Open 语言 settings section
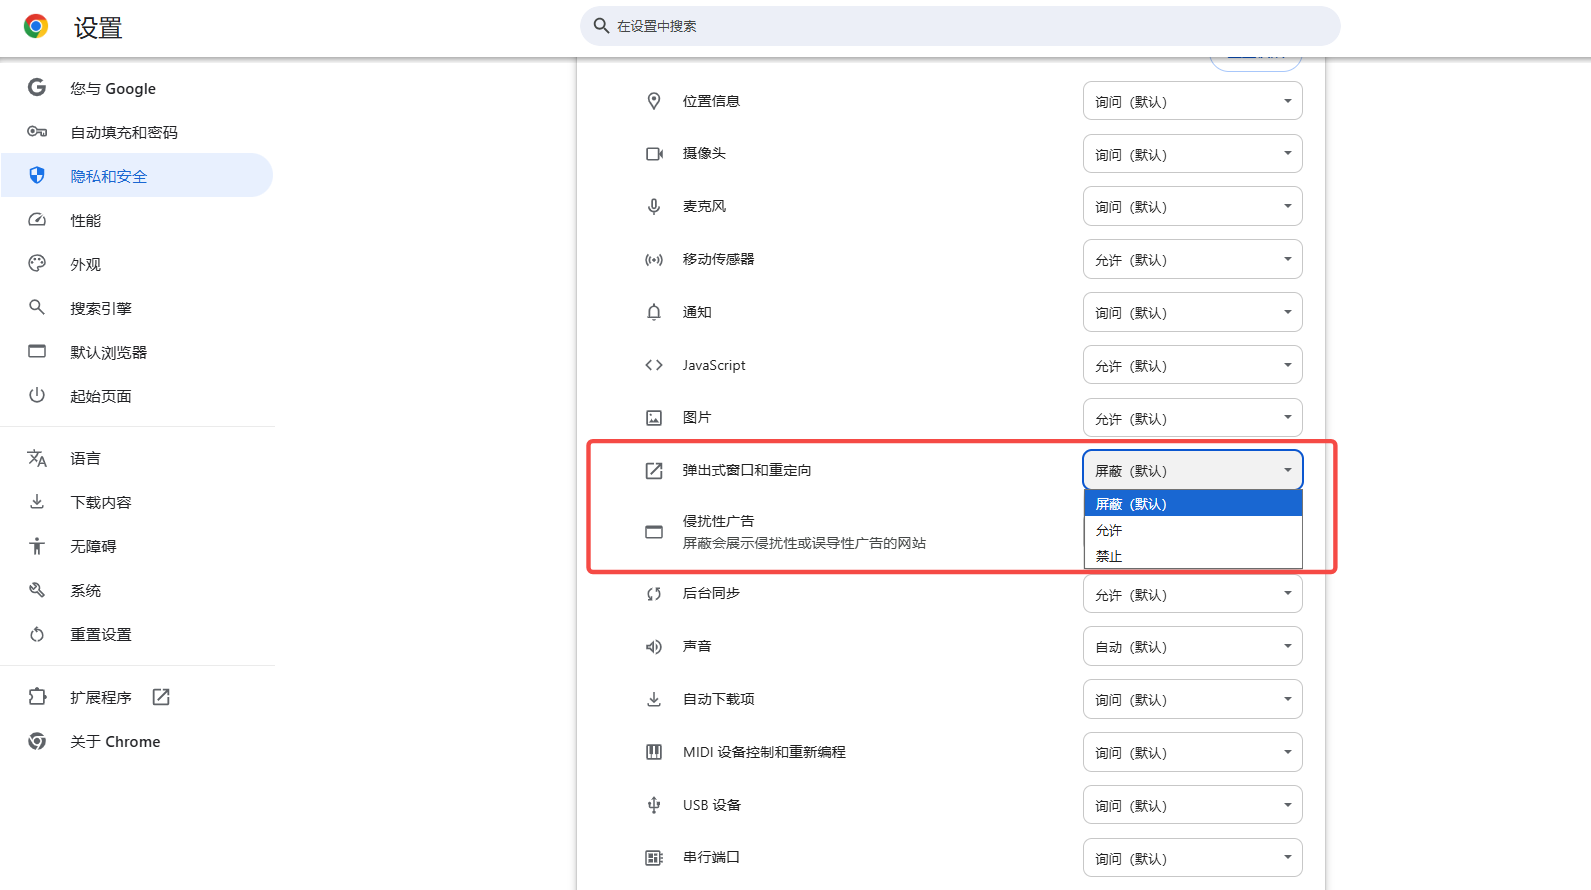Image resolution: width=1591 pixels, height=890 pixels. [x=137, y=458]
